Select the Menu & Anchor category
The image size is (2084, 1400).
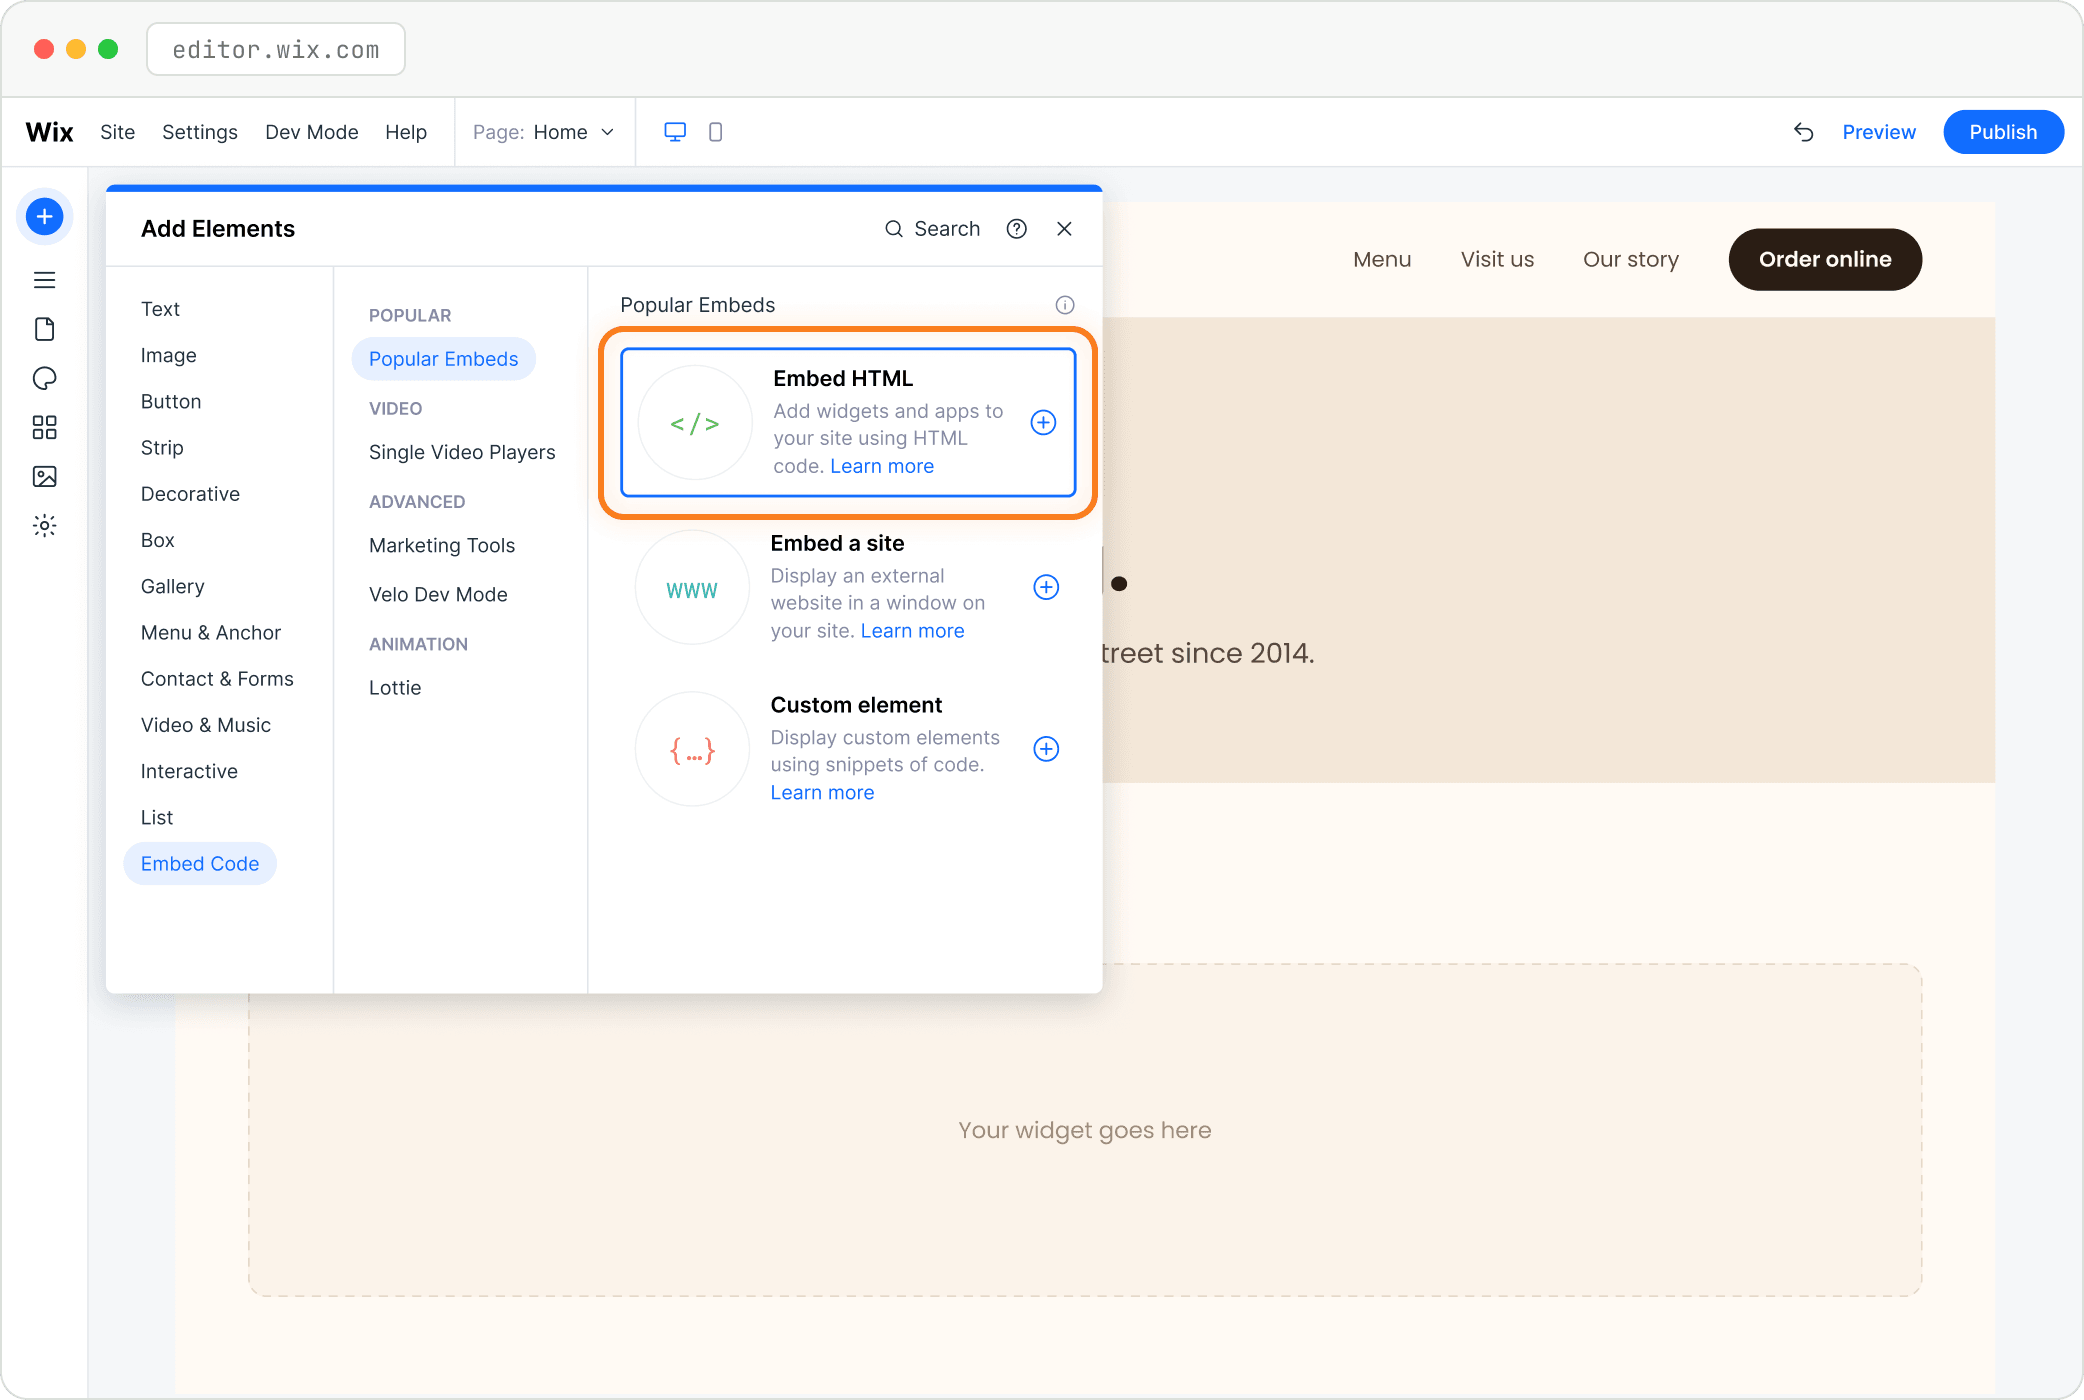[x=211, y=632]
